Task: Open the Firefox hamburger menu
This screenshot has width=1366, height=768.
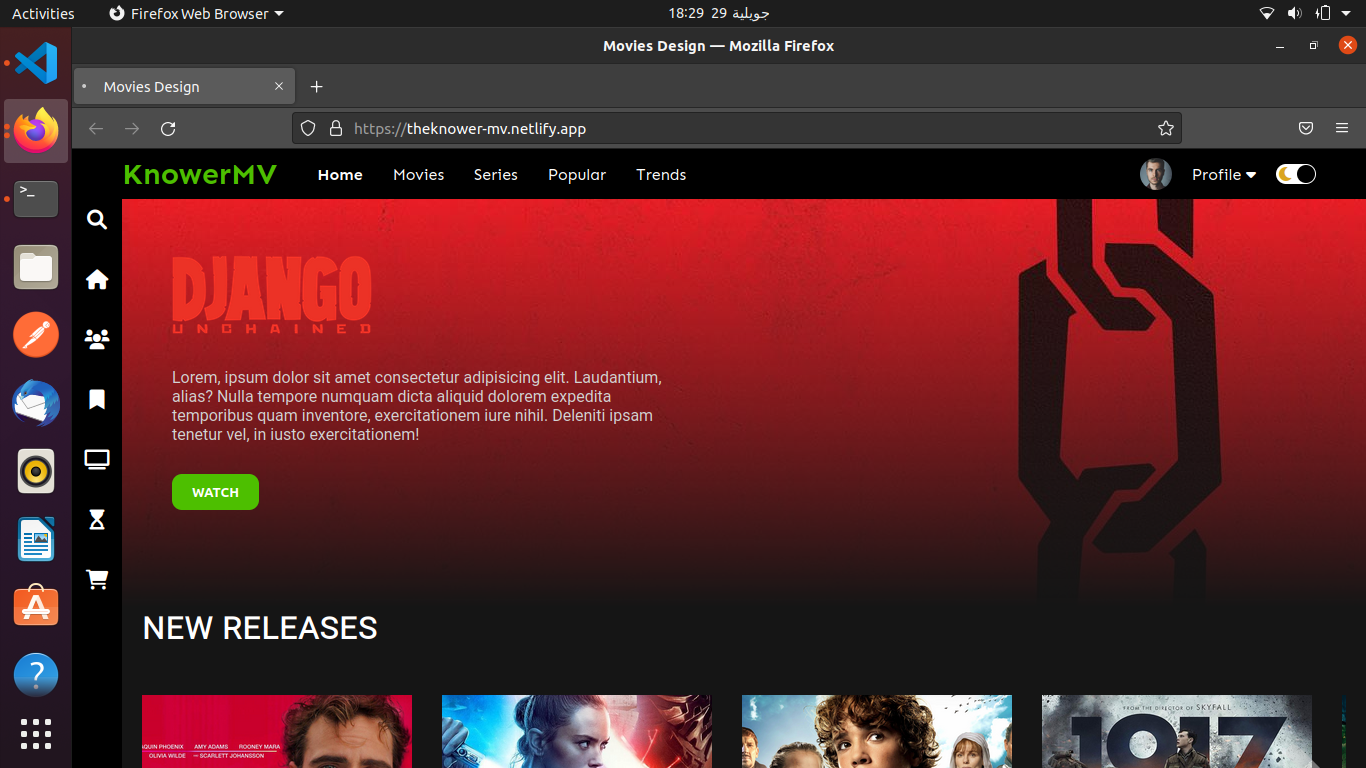Action: click(1342, 128)
